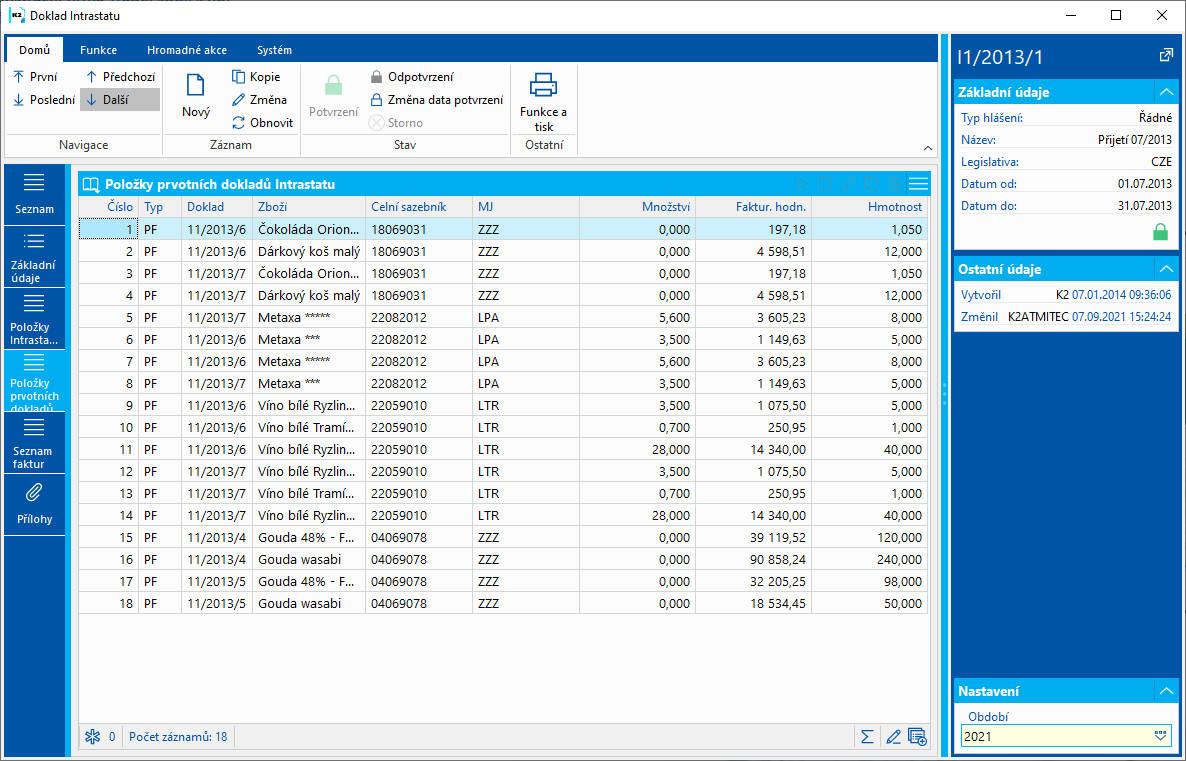This screenshot has width=1186, height=761.
Task: Sort by the Hmotnost column header
Action: click(895, 207)
